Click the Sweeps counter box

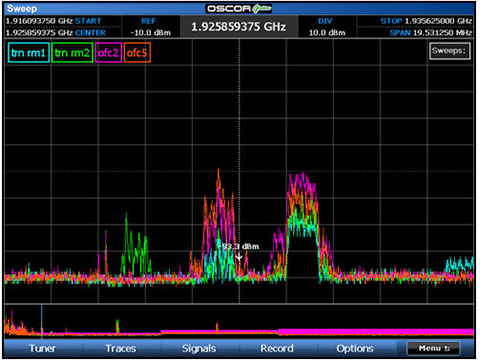(450, 51)
